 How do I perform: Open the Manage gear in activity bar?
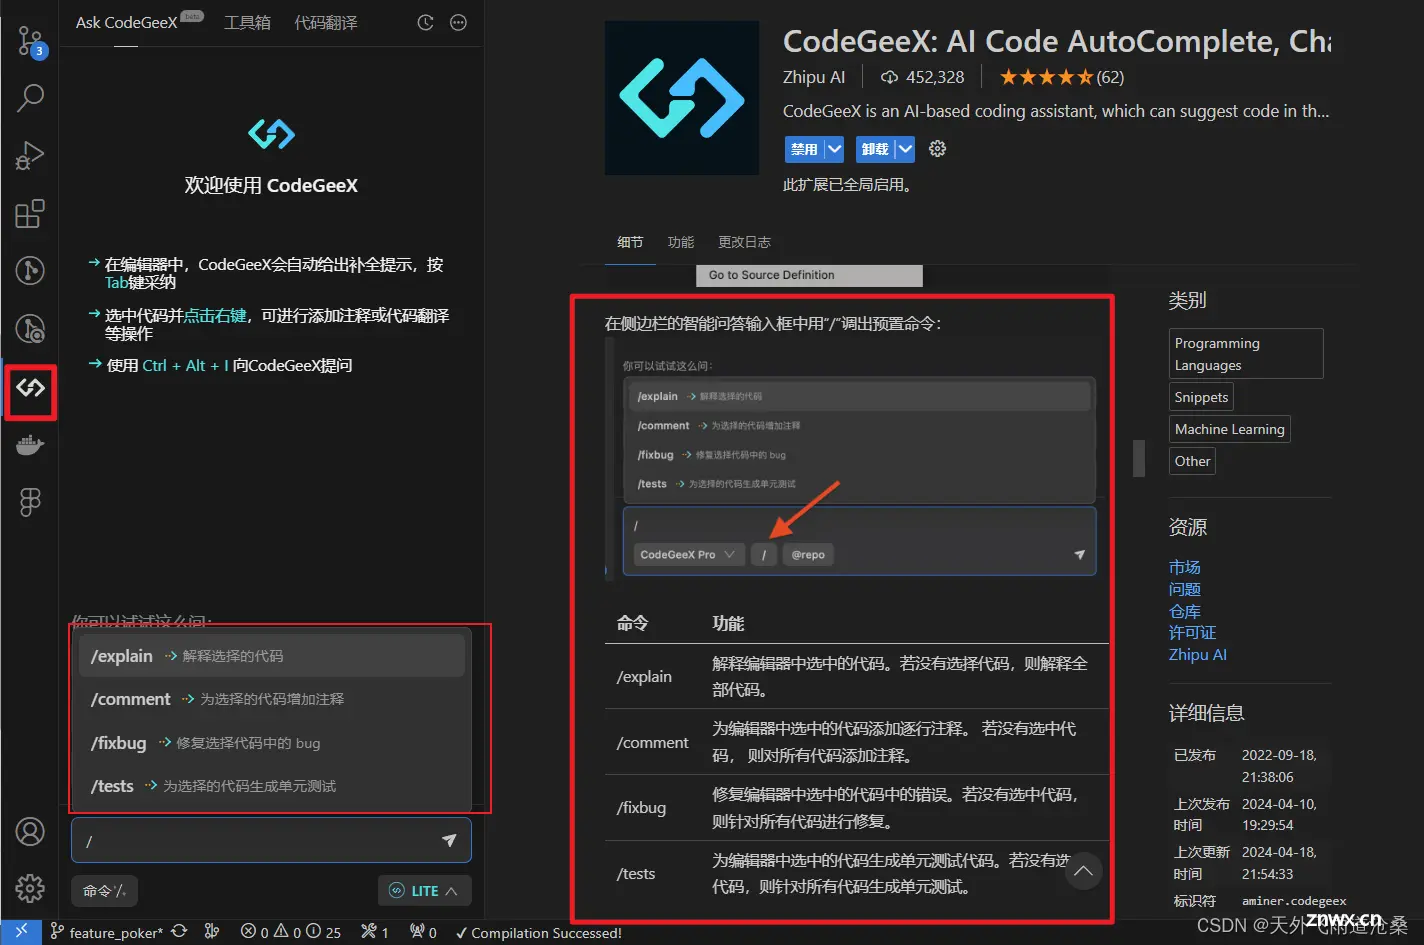30,888
